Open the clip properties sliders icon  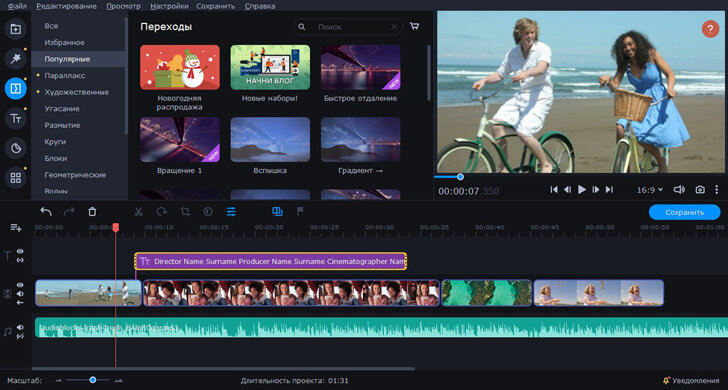[231, 212]
